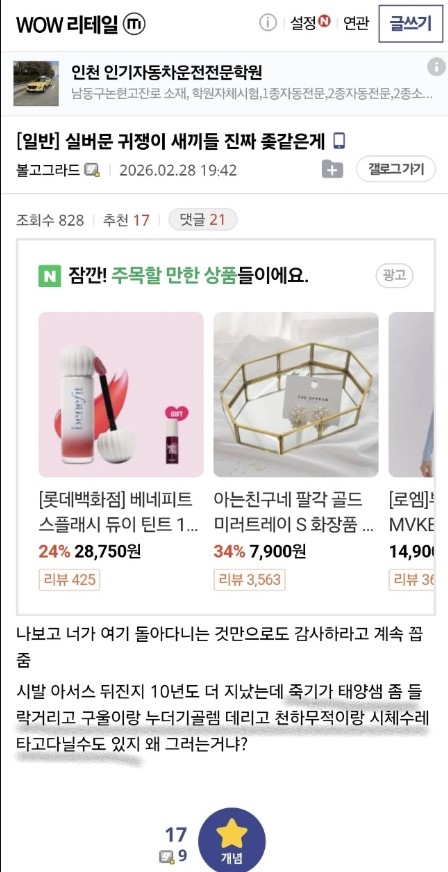This screenshot has width=448, height=872.
Task: Click the circled m minor gallery icon
Action: click(134, 24)
